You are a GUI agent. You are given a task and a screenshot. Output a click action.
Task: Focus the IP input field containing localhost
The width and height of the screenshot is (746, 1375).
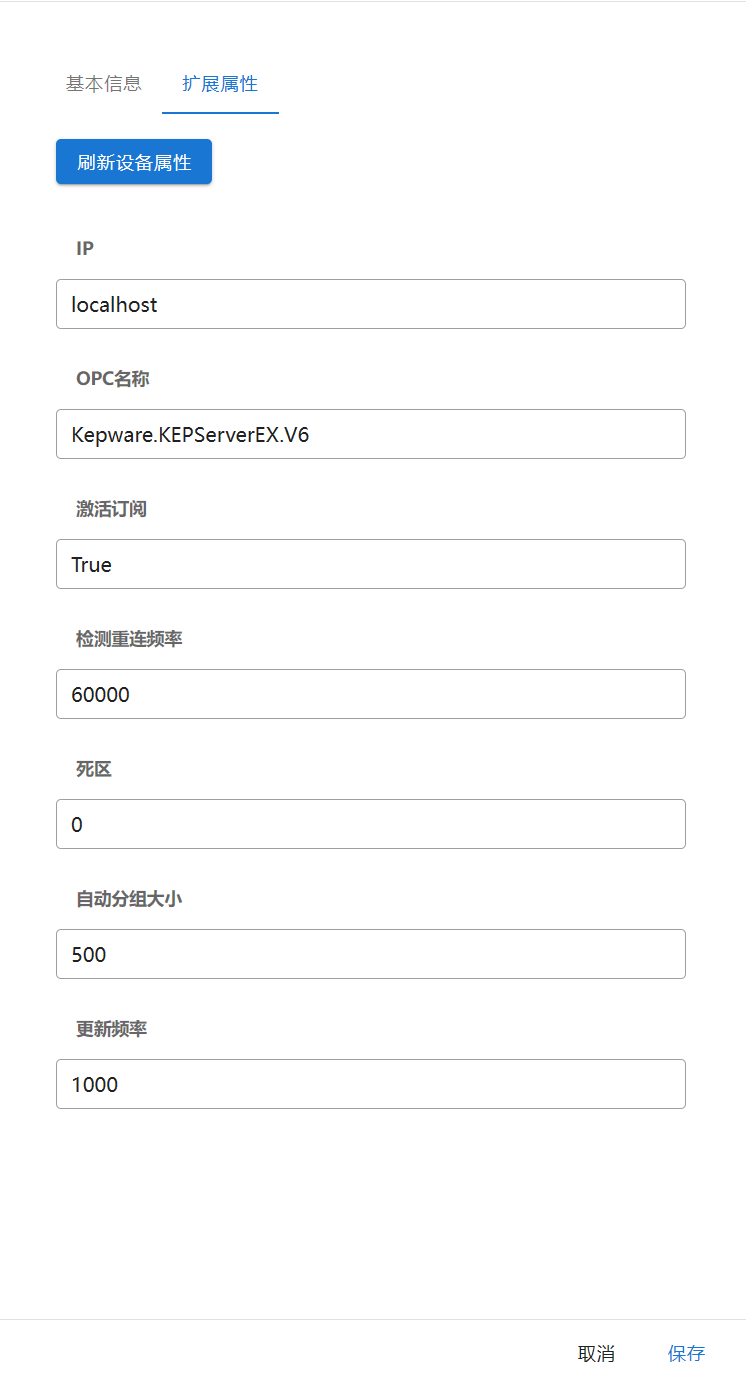click(x=370, y=304)
